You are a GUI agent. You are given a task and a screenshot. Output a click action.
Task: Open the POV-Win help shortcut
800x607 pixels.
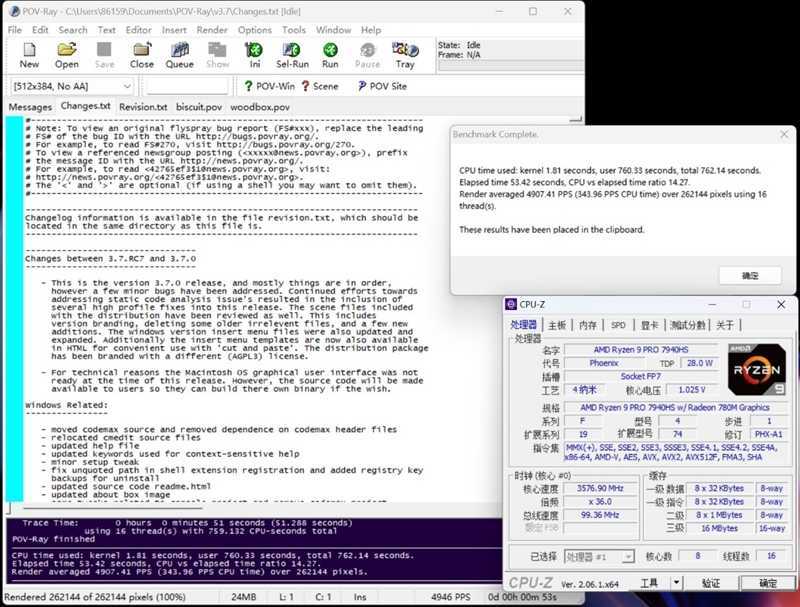pyautogui.click(x=268, y=86)
